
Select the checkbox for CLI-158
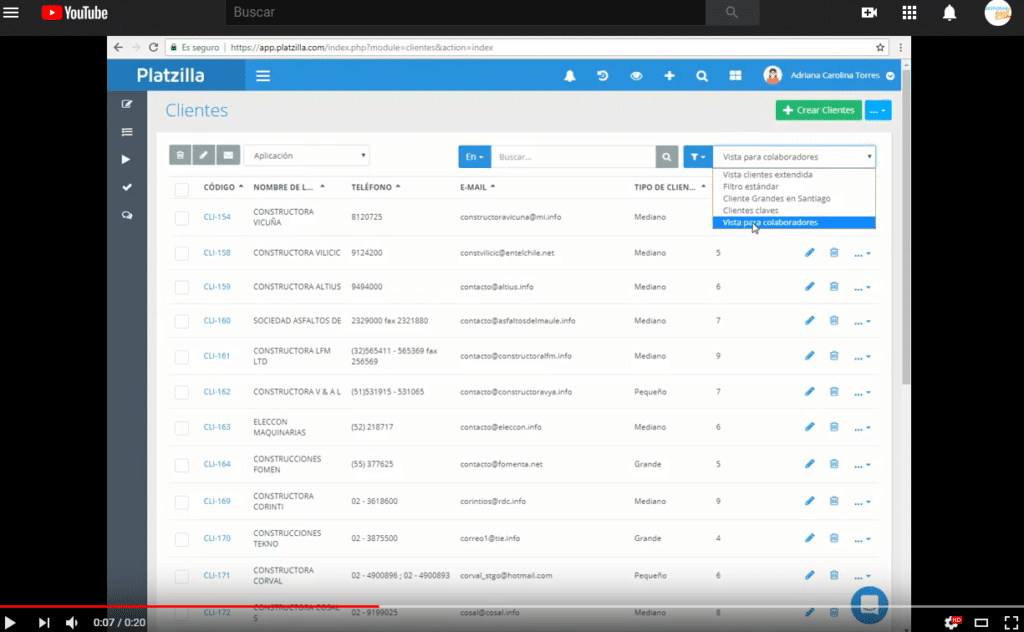click(182, 253)
